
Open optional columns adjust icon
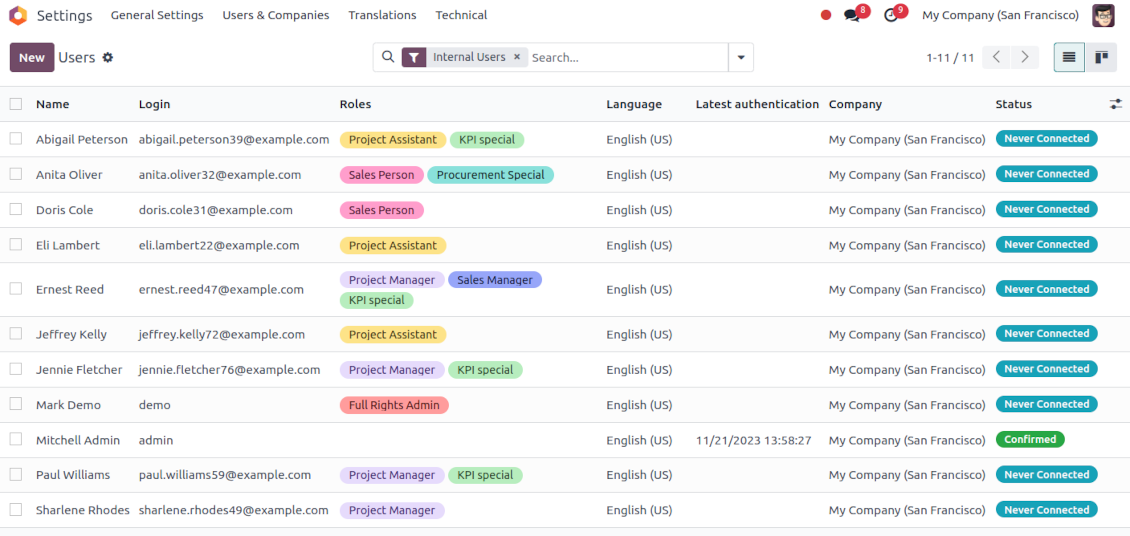[x=1116, y=104]
